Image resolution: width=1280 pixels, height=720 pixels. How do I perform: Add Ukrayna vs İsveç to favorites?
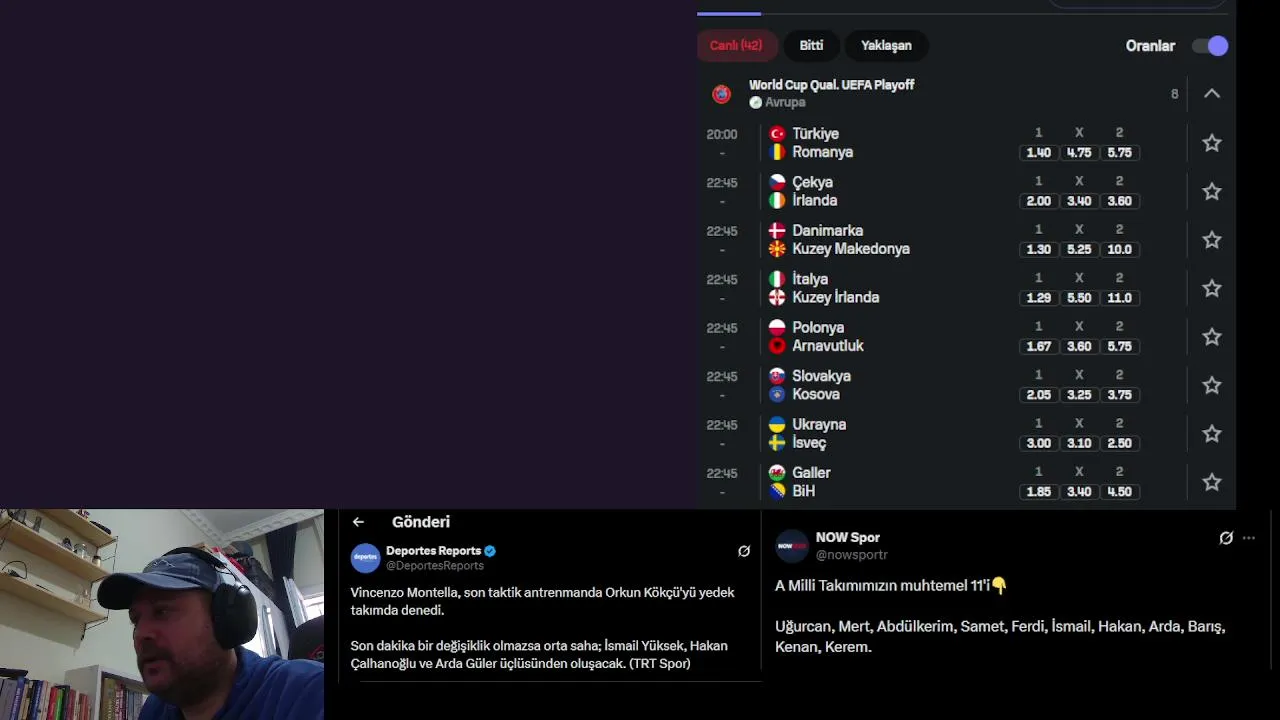pyautogui.click(x=1211, y=434)
